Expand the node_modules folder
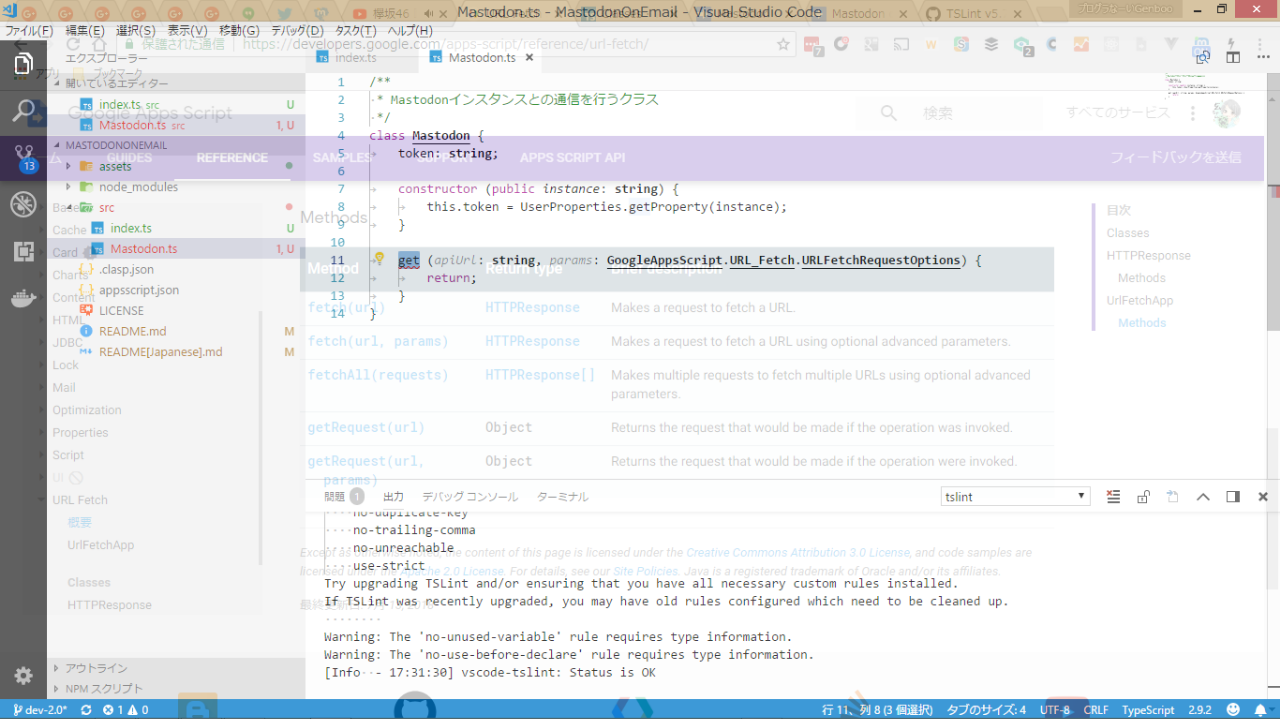This screenshot has width=1280, height=719. [138, 187]
